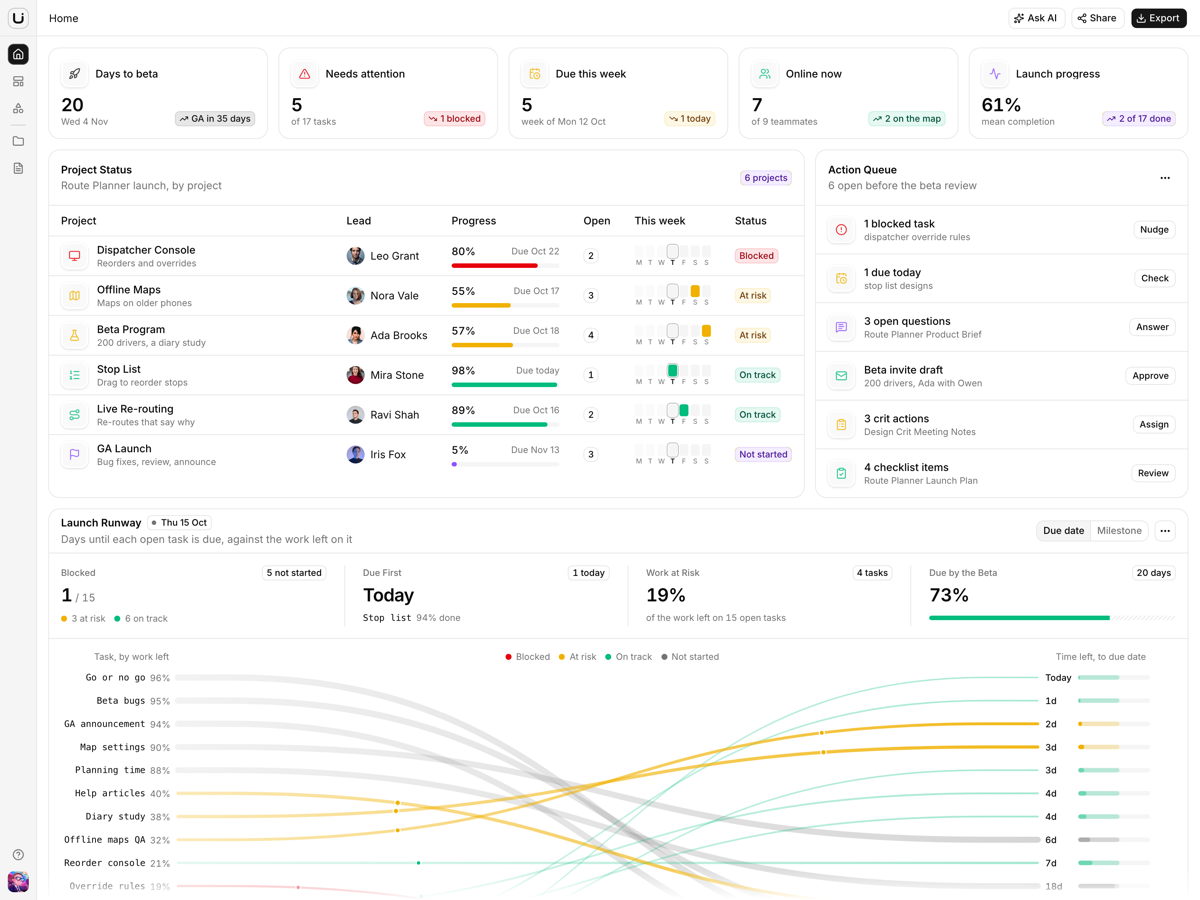Click the Live Re-routing project icon

(x=74, y=415)
